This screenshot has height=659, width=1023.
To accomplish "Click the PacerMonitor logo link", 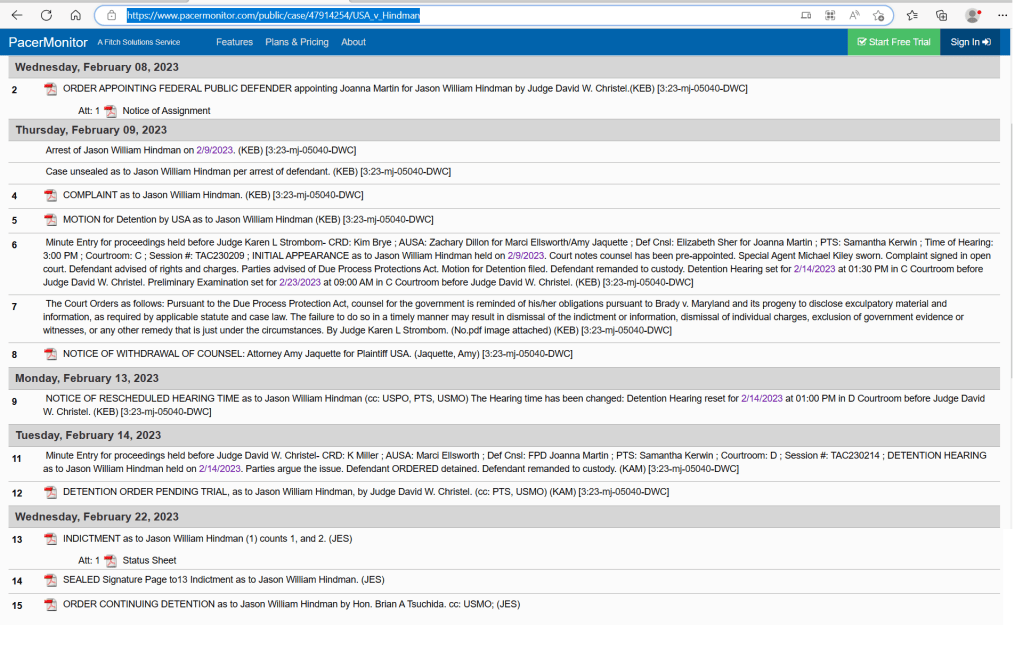I will (48, 42).
